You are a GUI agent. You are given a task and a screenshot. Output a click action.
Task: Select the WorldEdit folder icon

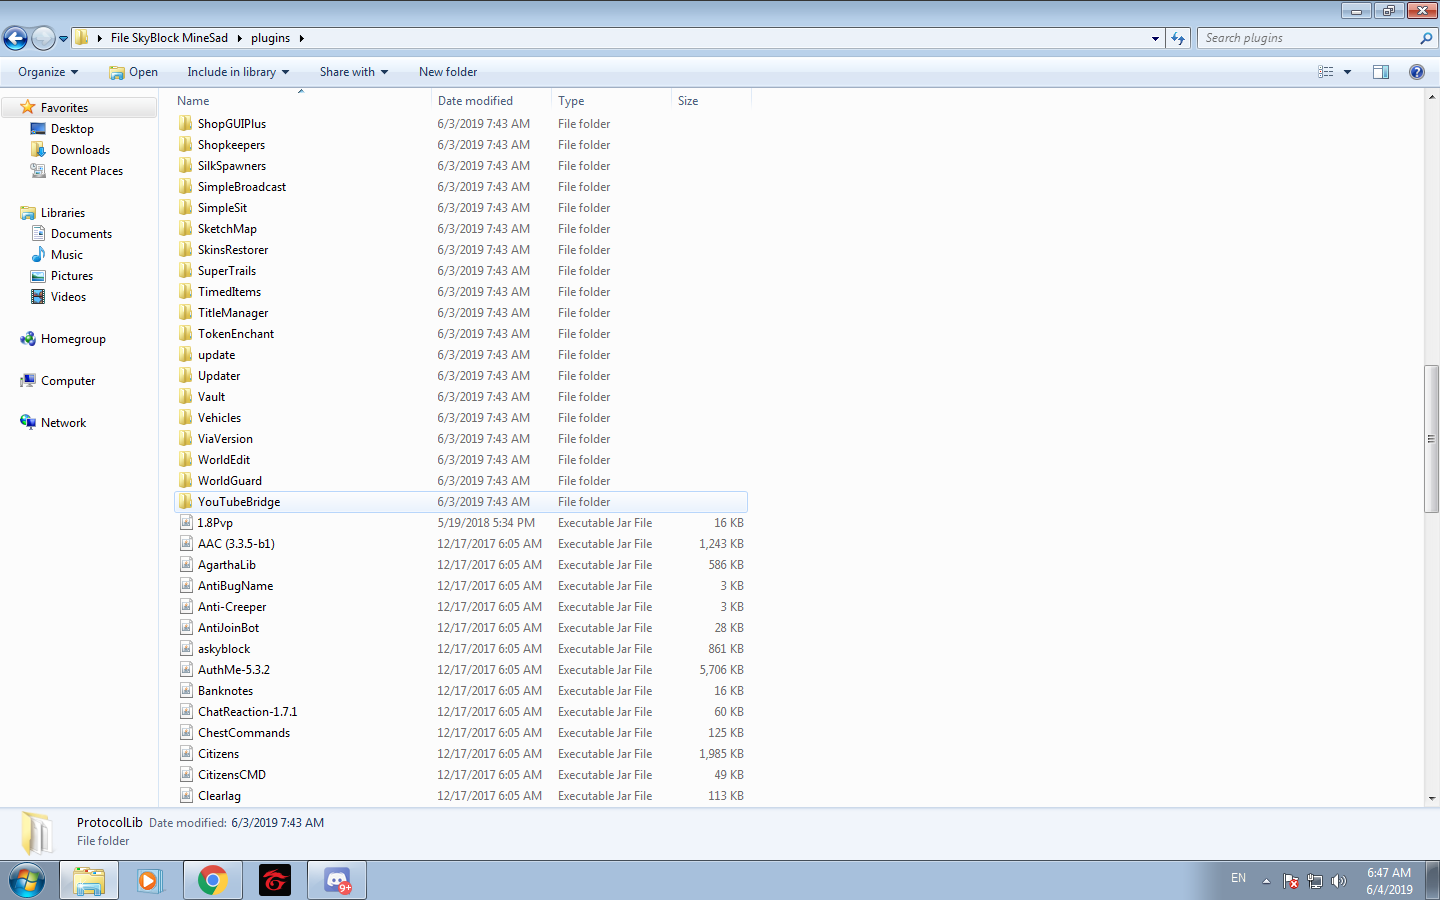point(186,460)
